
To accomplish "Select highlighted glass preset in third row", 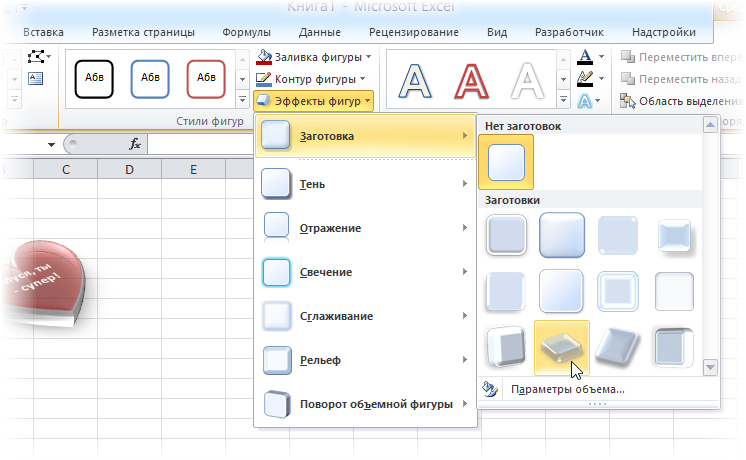I will (562, 348).
